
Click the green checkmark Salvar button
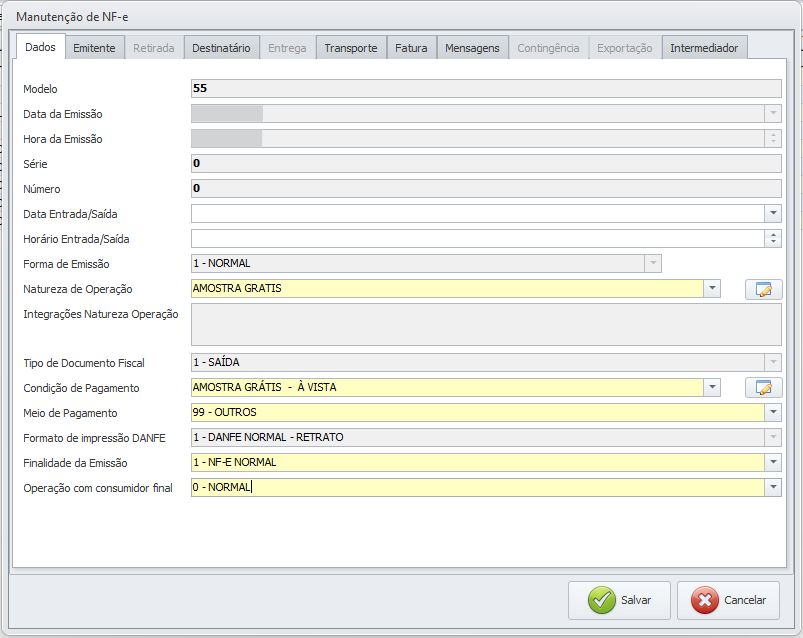(x=620, y=600)
